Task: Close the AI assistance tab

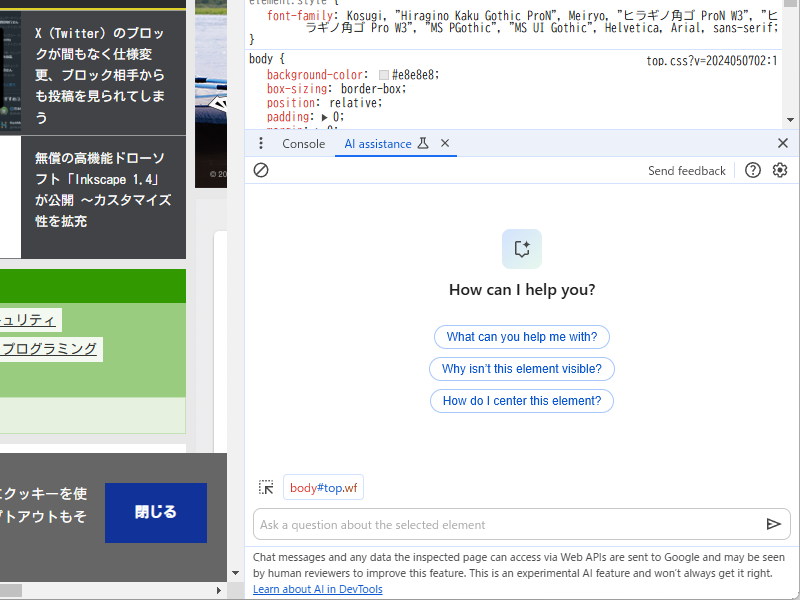Action: pos(445,143)
